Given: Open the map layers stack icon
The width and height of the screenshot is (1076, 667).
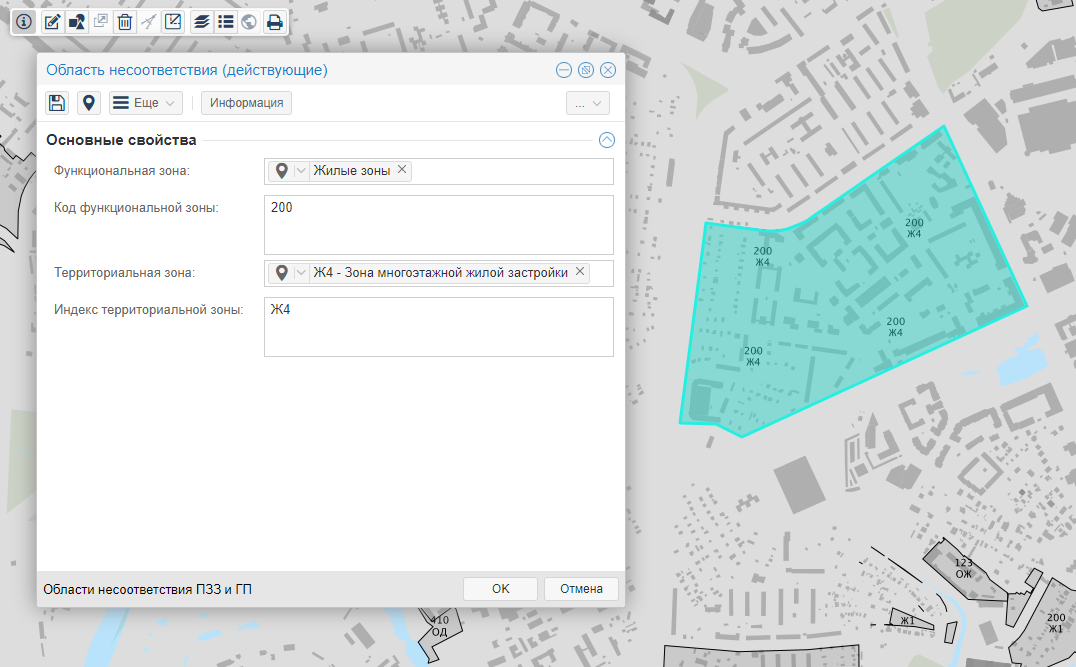Looking at the screenshot, I should coord(201,22).
